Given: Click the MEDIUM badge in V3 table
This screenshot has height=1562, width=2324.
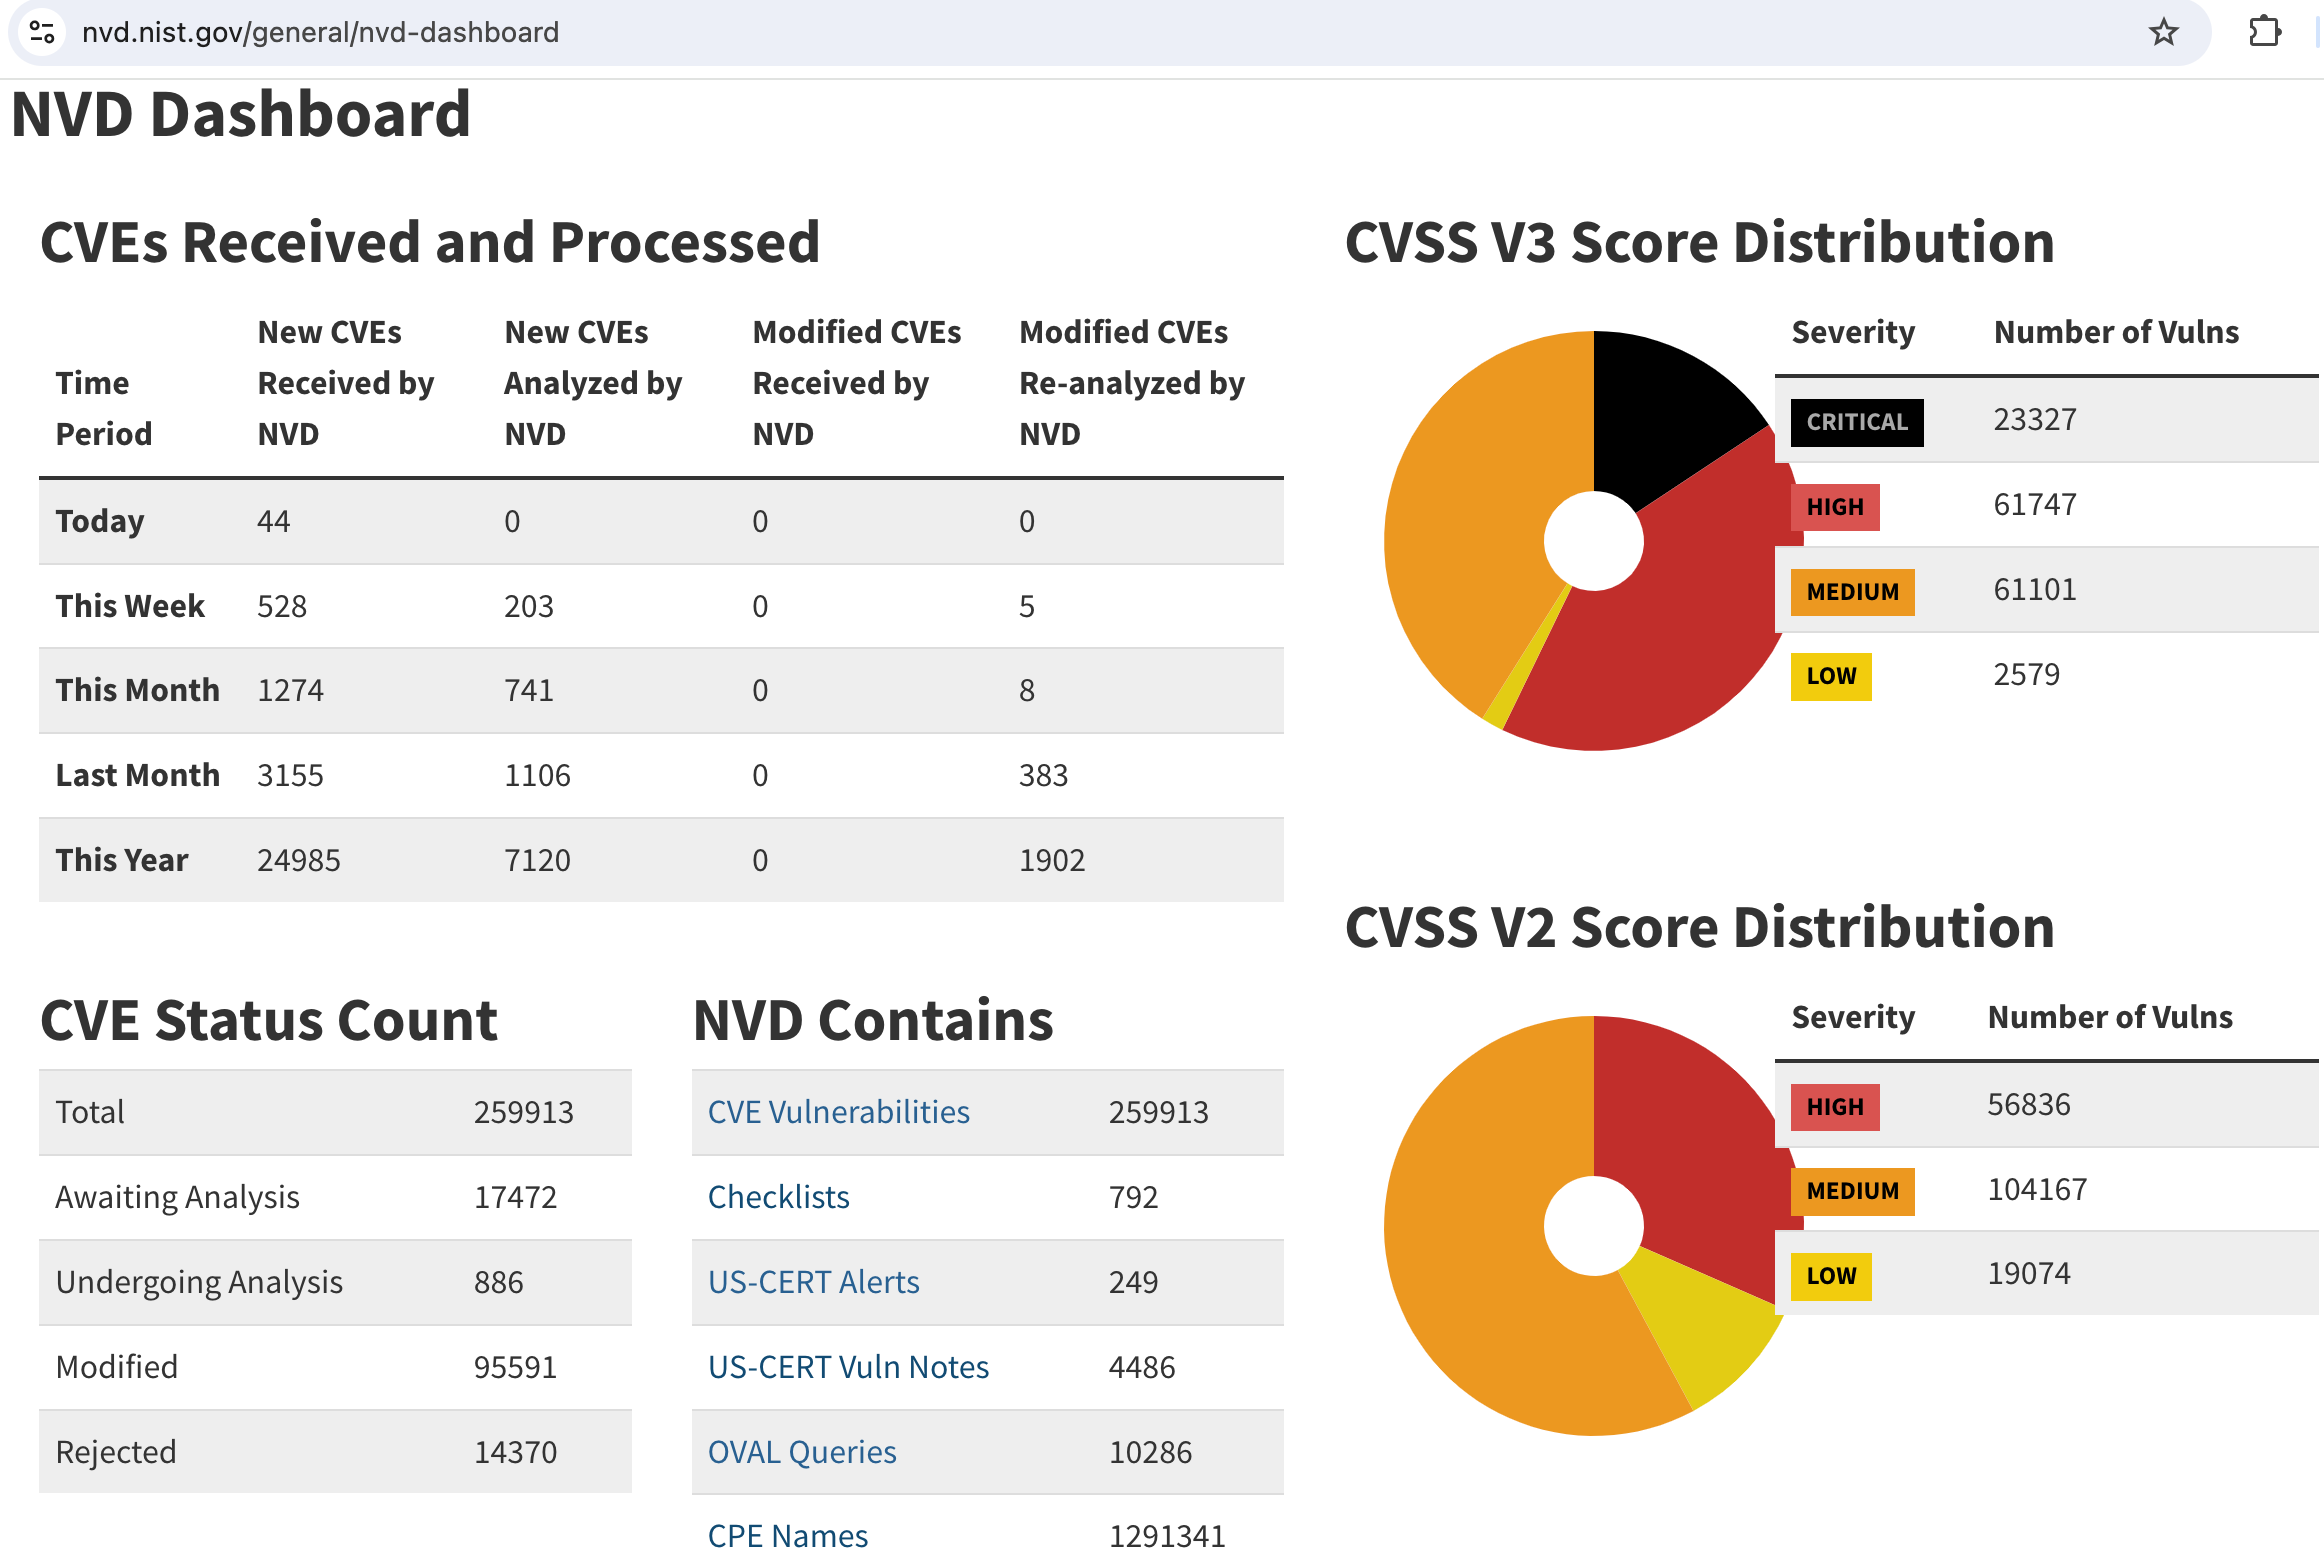Looking at the screenshot, I should [x=1852, y=592].
